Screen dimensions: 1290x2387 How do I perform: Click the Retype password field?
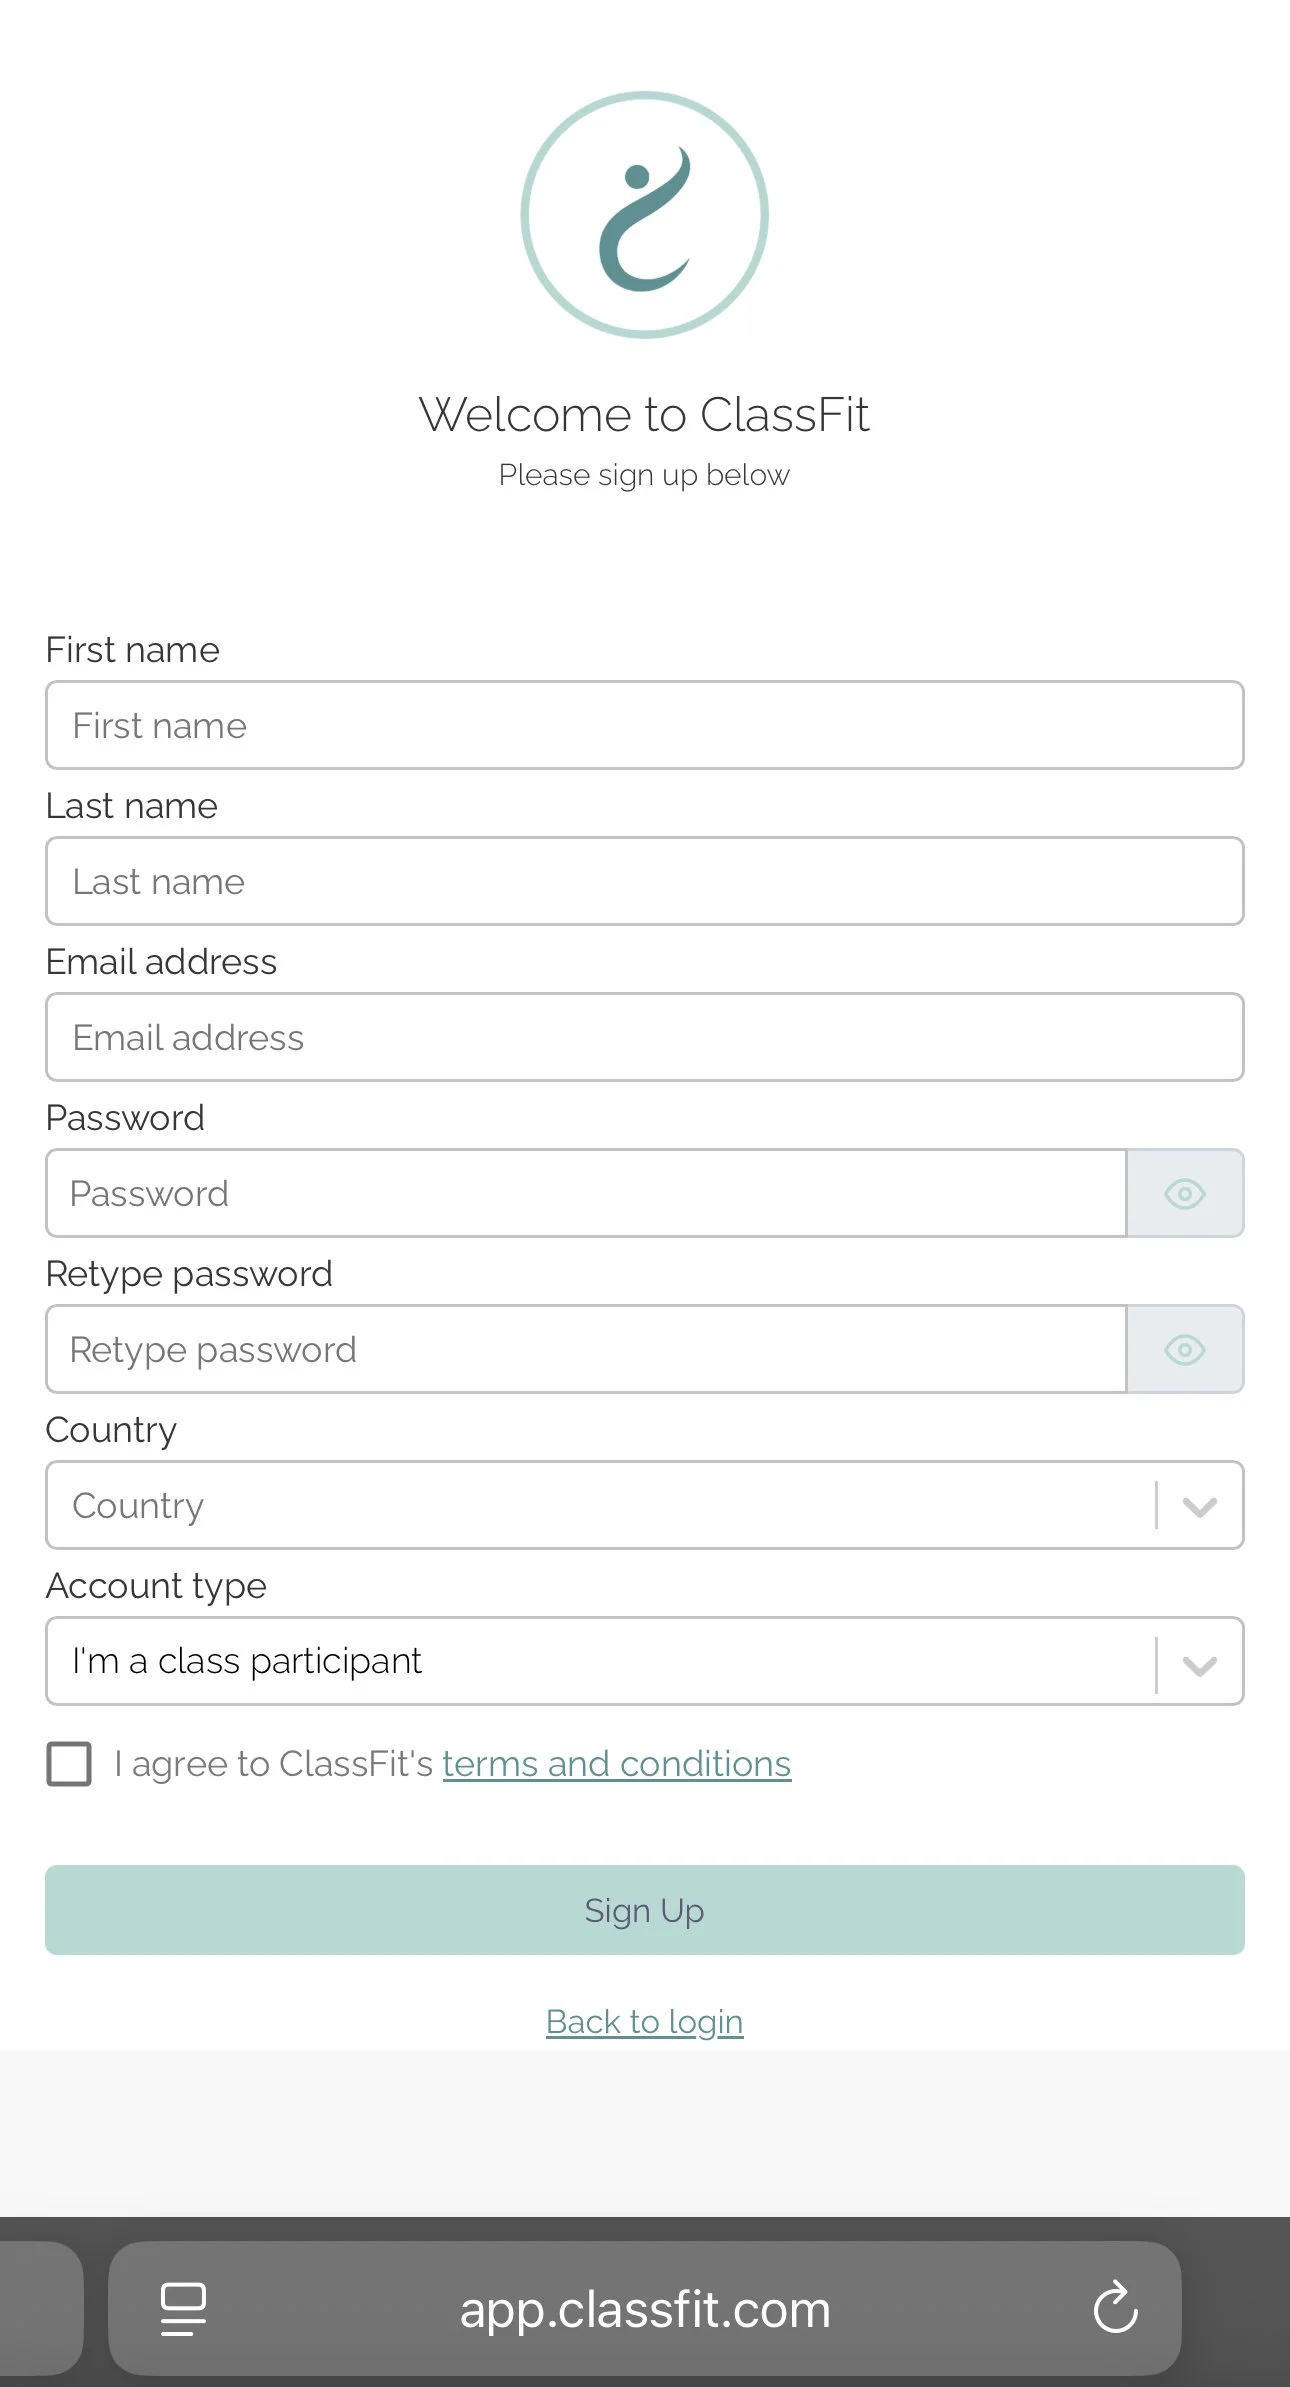[x=586, y=1350]
